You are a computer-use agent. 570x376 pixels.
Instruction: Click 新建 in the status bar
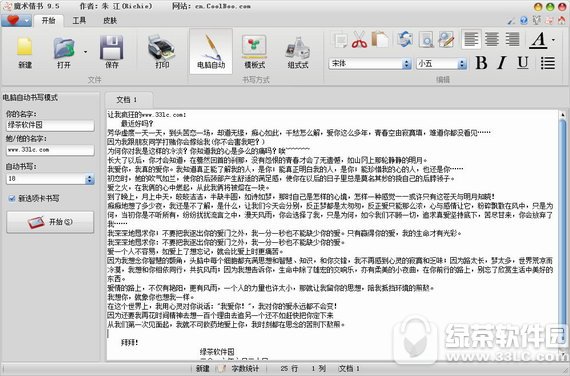202,368
